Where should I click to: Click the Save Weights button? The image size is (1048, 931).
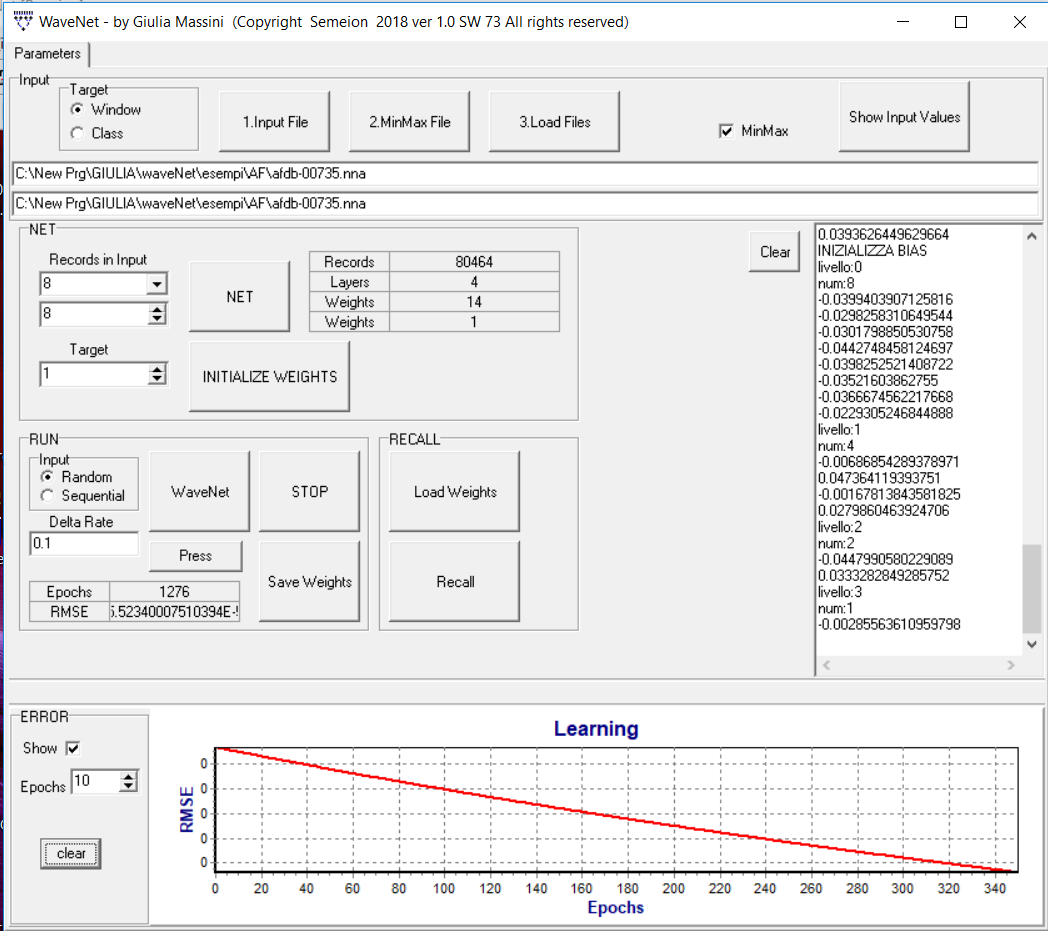point(309,581)
